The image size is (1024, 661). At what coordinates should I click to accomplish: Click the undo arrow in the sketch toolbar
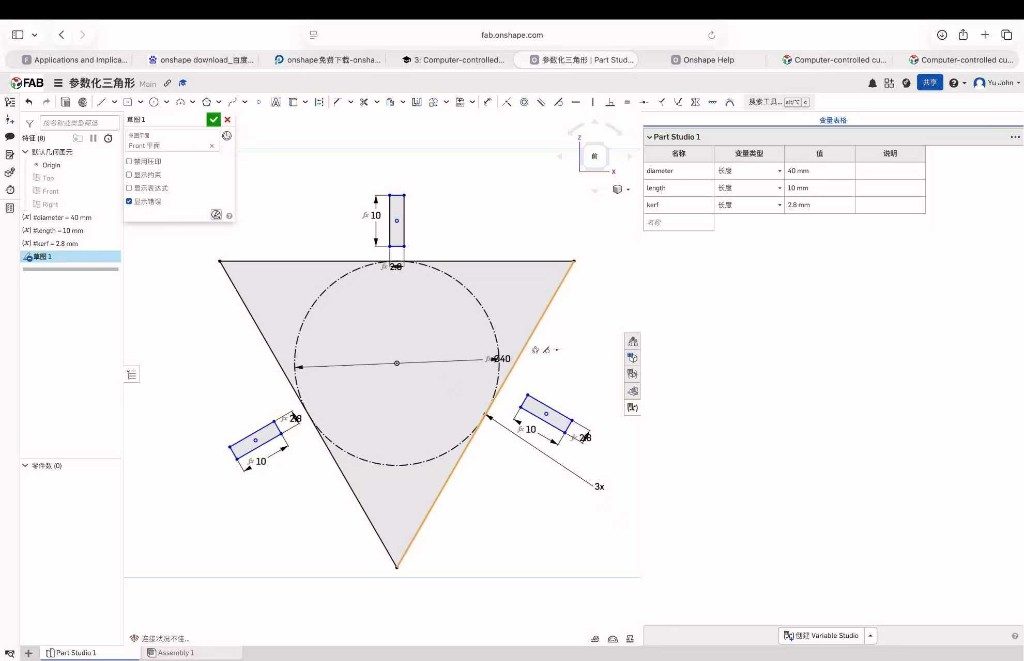tap(29, 102)
